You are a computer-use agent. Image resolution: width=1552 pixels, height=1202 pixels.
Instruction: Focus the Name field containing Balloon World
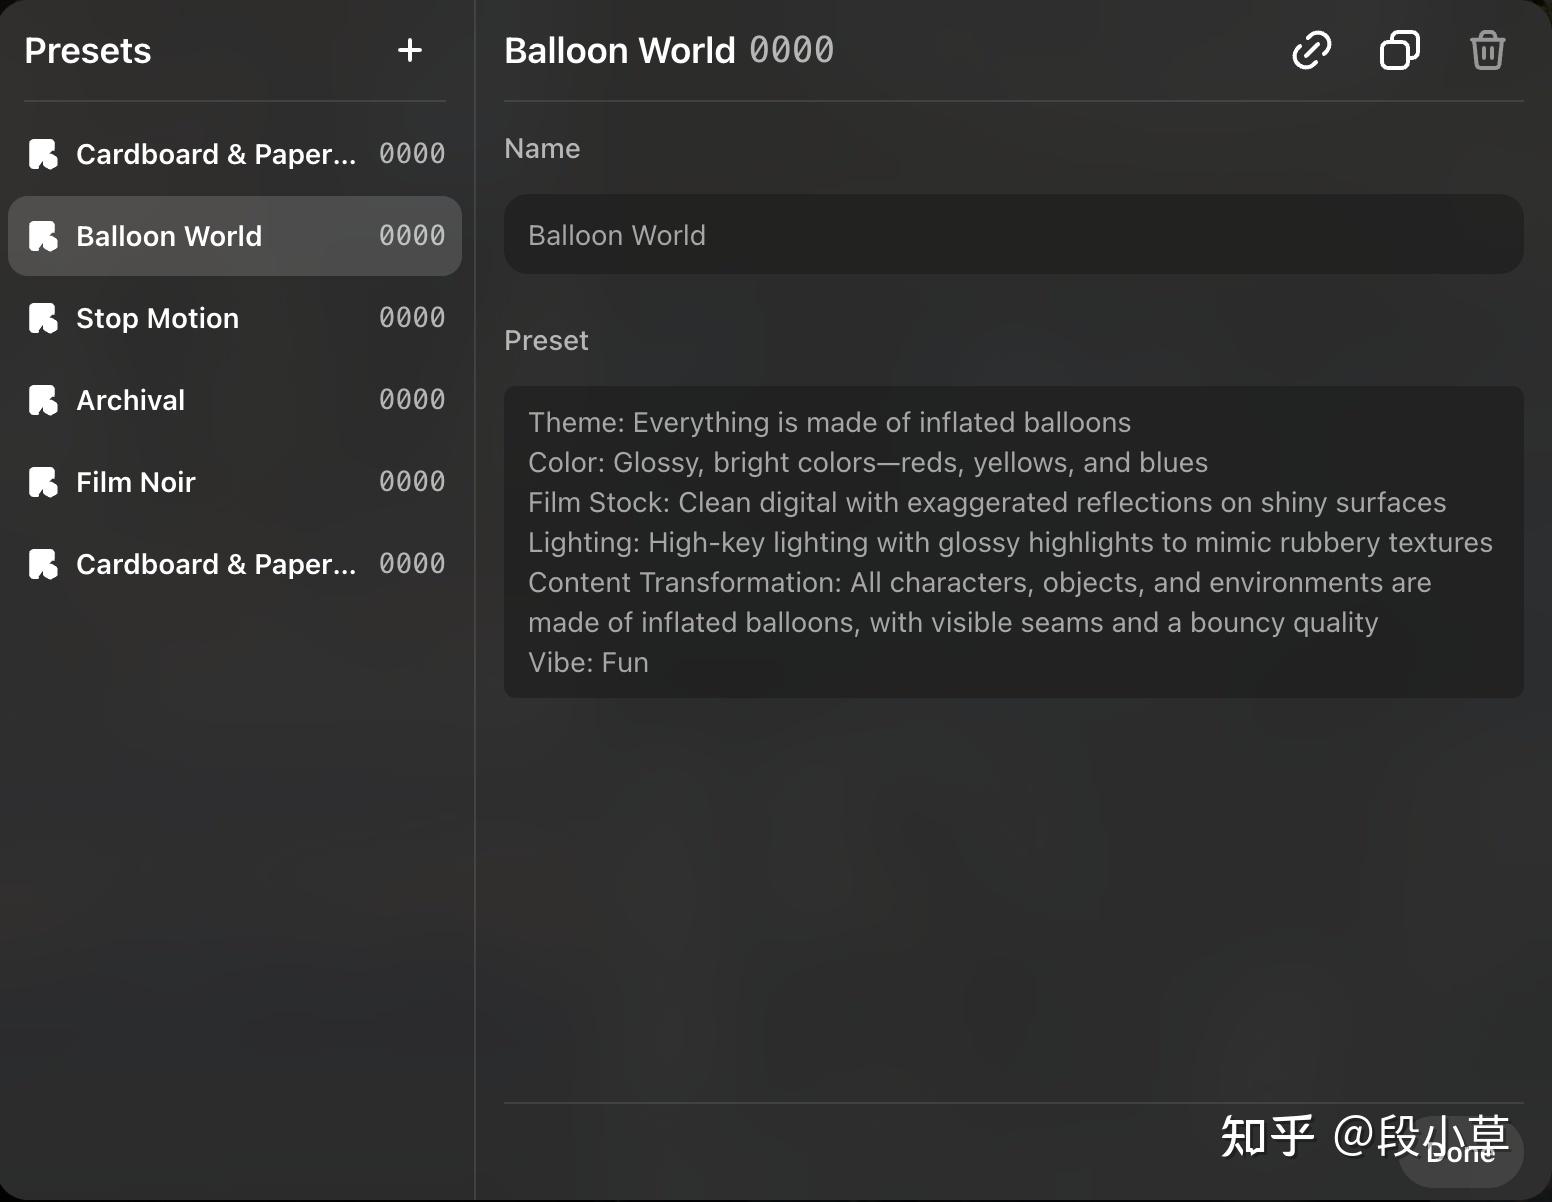(x=1014, y=234)
